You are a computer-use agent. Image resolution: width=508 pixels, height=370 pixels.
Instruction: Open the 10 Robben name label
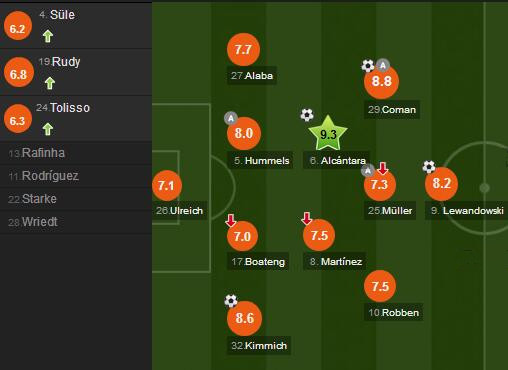click(x=394, y=313)
